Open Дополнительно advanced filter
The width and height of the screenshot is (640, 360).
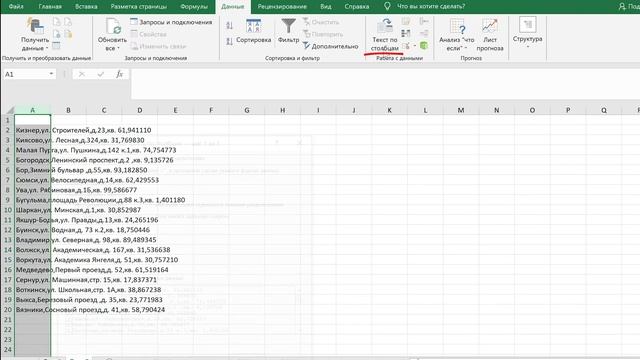(x=331, y=46)
